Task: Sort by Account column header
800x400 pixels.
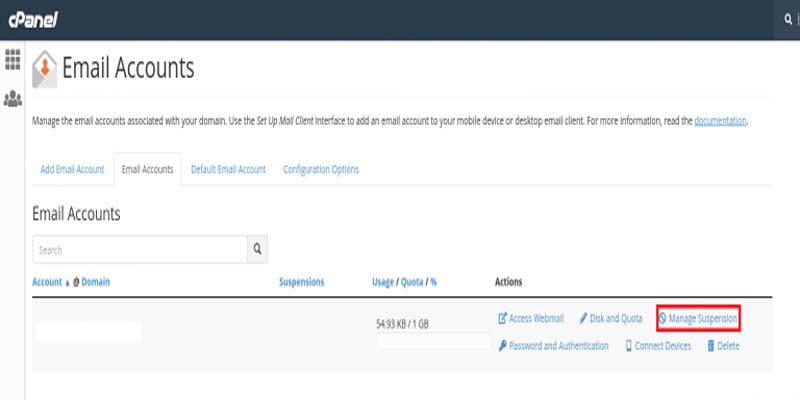Action: [x=49, y=282]
